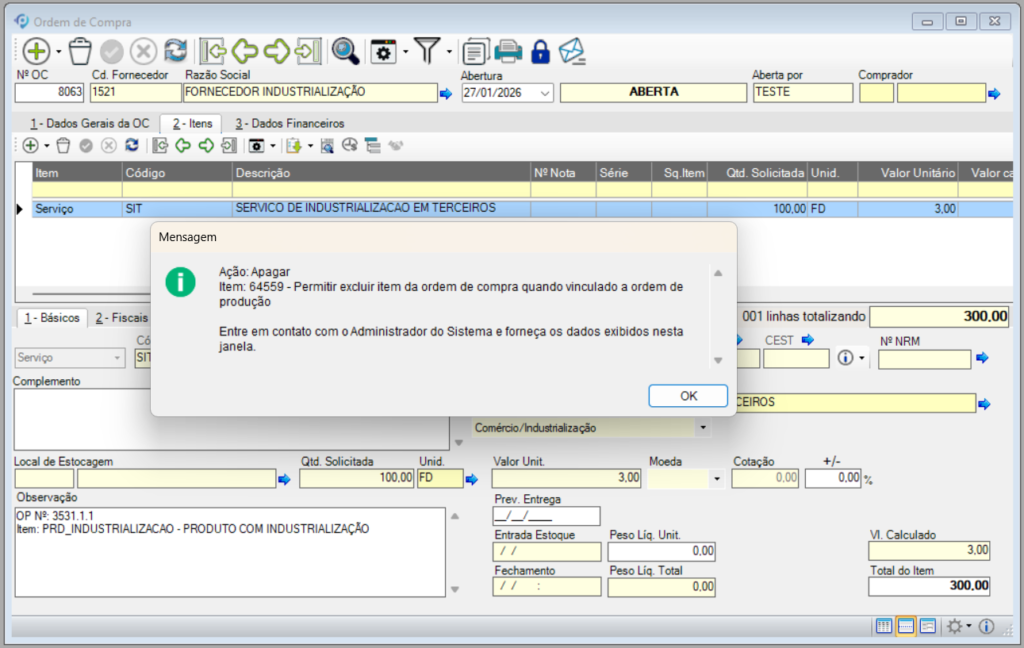Open the Abertura date dropdown
The width and height of the screenshot is (1024, 648).
[545, 93]
